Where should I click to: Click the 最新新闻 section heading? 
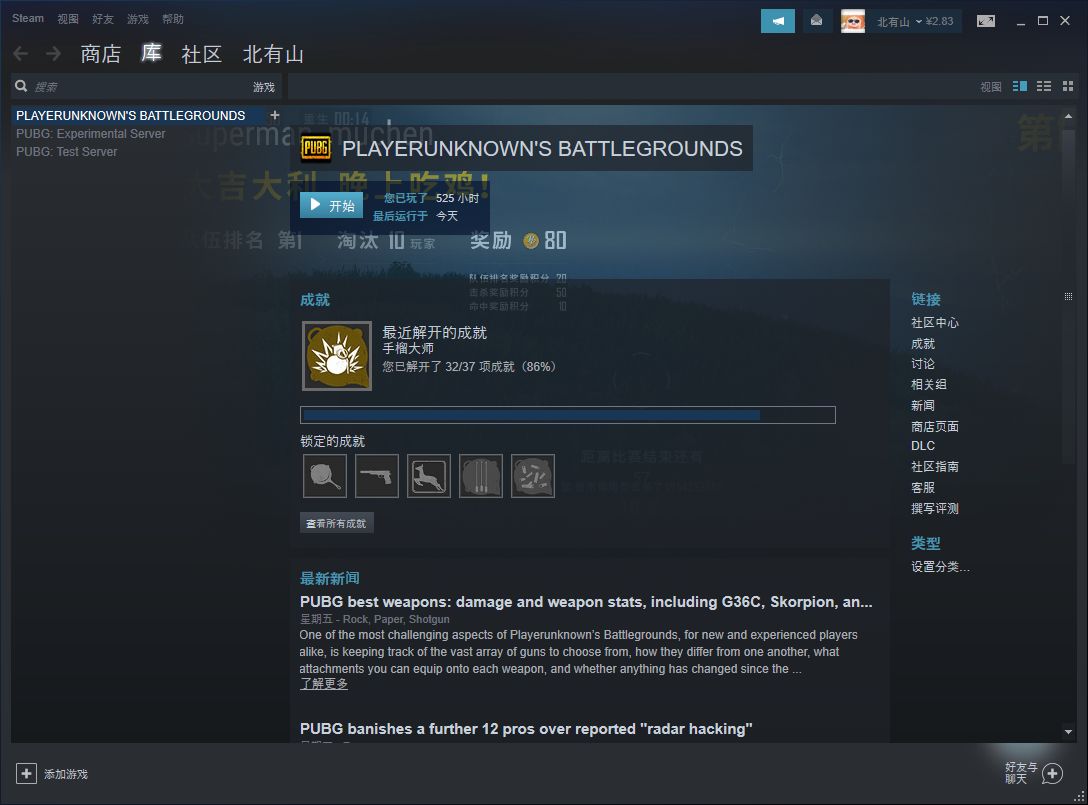tap(330, 578)
